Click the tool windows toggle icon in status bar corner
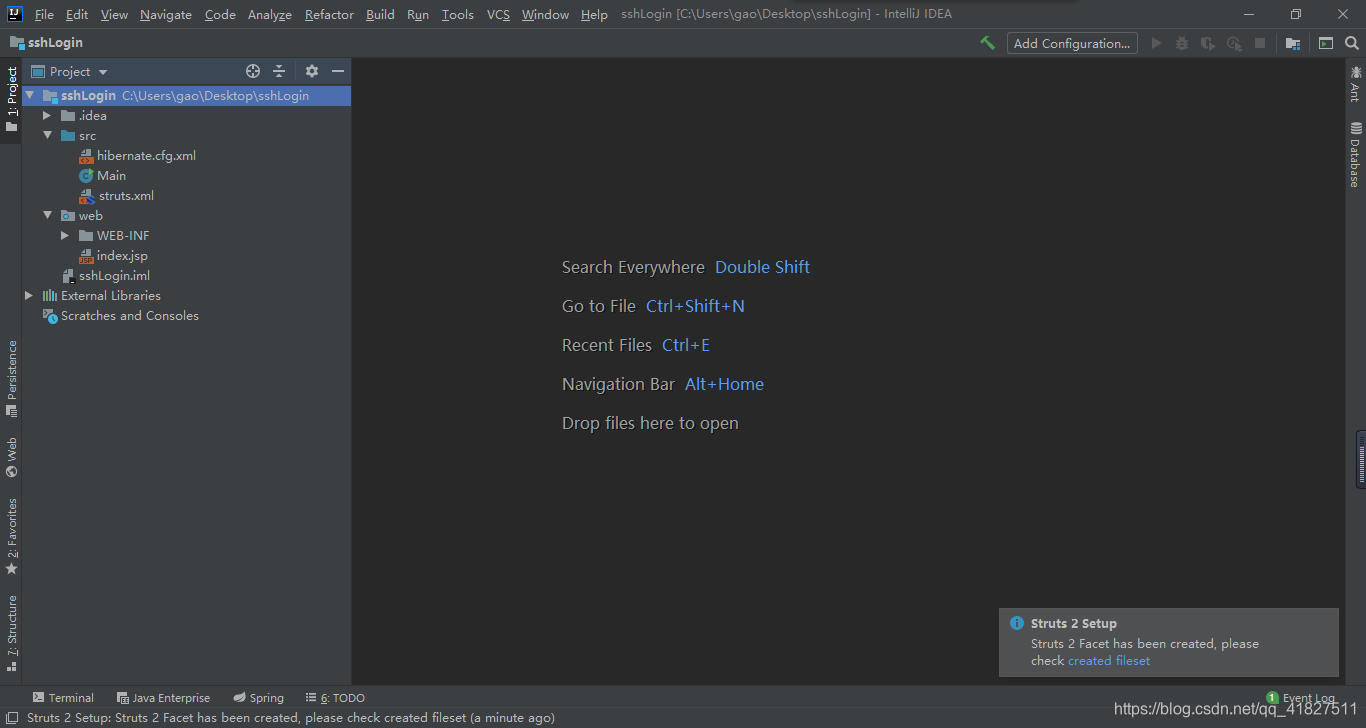This screenshot has height=728, width=1366. 11,717
